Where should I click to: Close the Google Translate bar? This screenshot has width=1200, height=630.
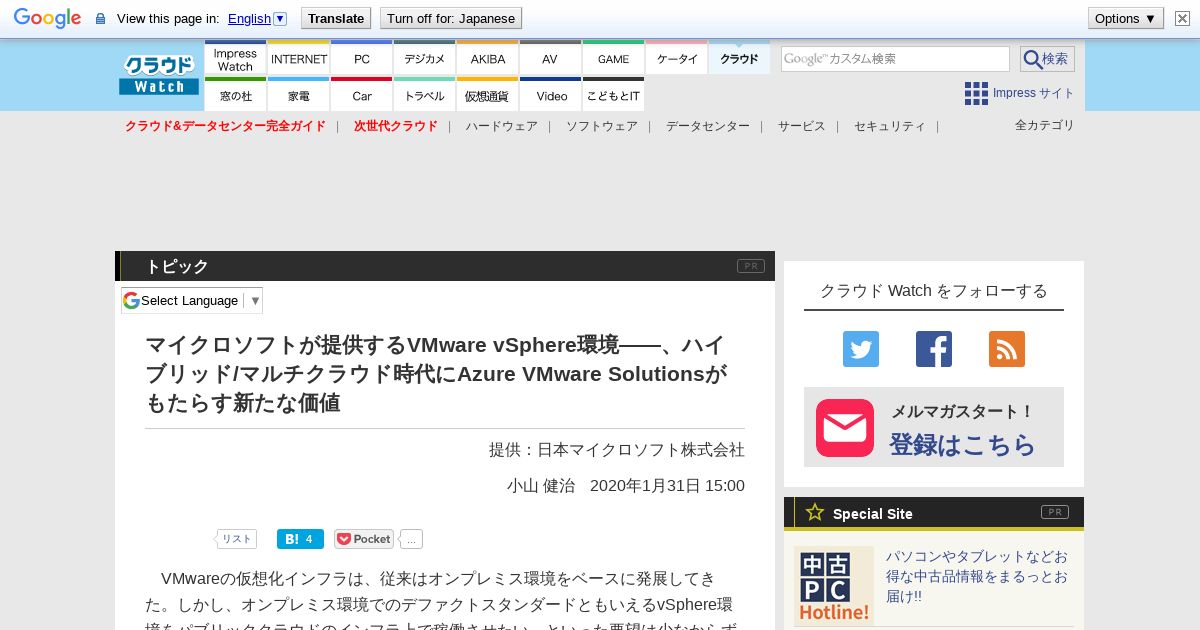(x=1182, y=18)
